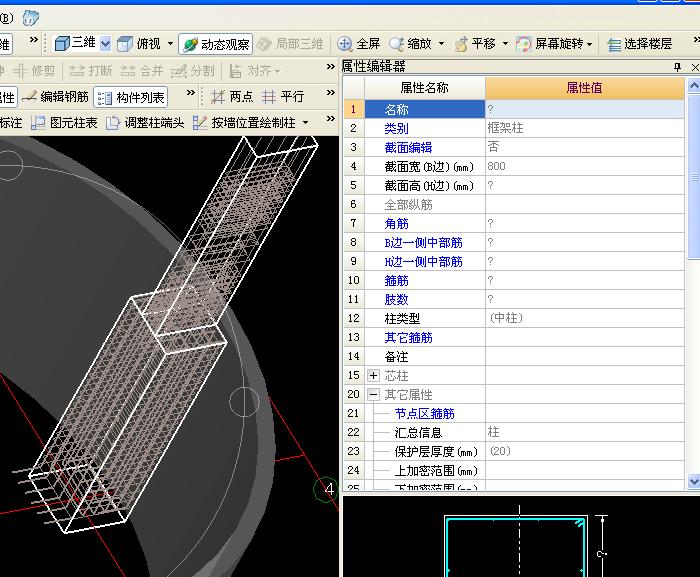
Task: Click the 编辑钢筋 edit rebar button
Action: 55,96
